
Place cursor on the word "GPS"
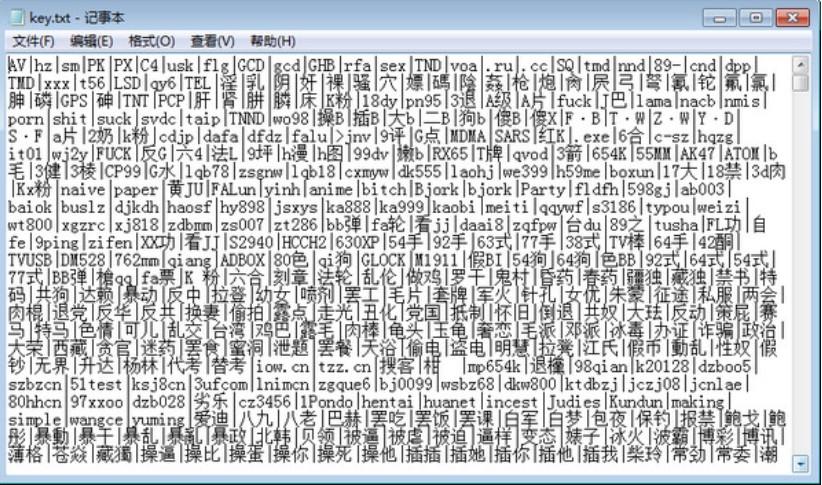click(x=74, y=101)
